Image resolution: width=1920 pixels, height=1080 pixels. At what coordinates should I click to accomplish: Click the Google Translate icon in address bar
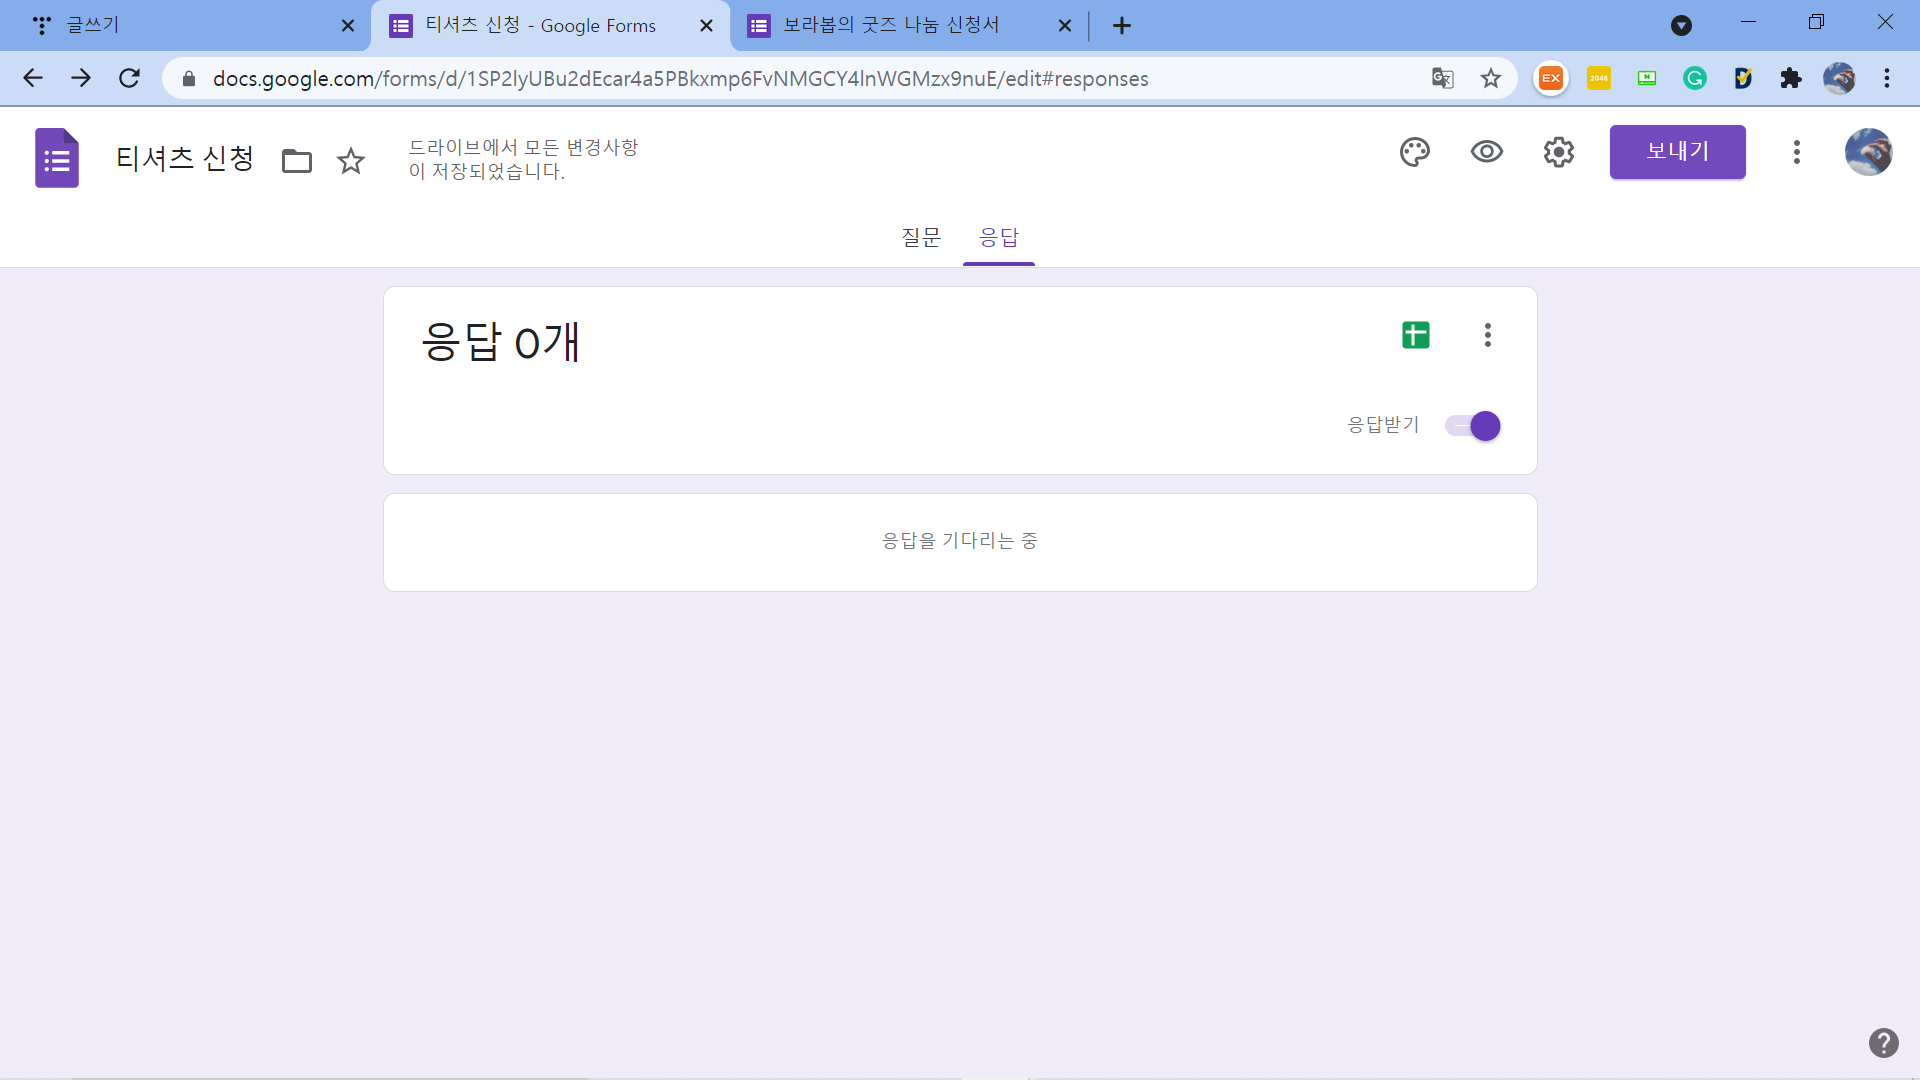point(1442,78)
